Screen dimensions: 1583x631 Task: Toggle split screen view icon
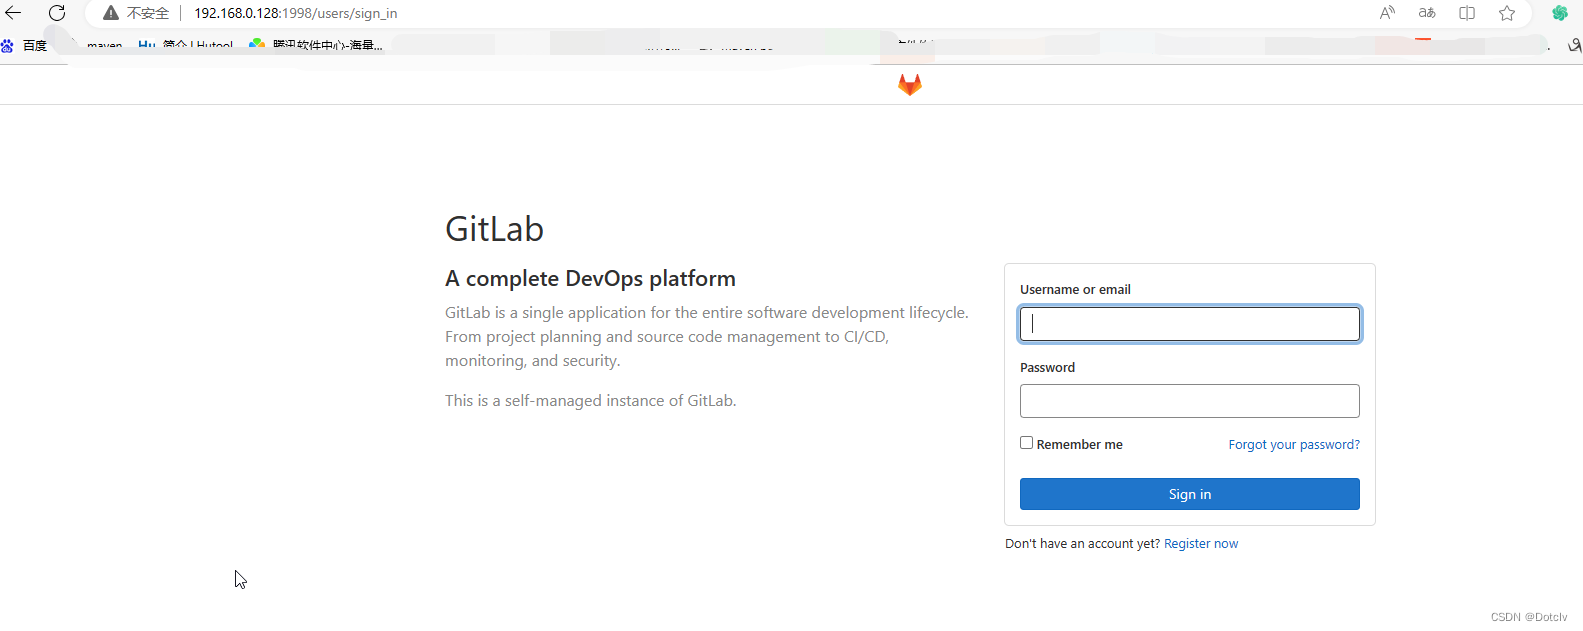coord(1467,13)
